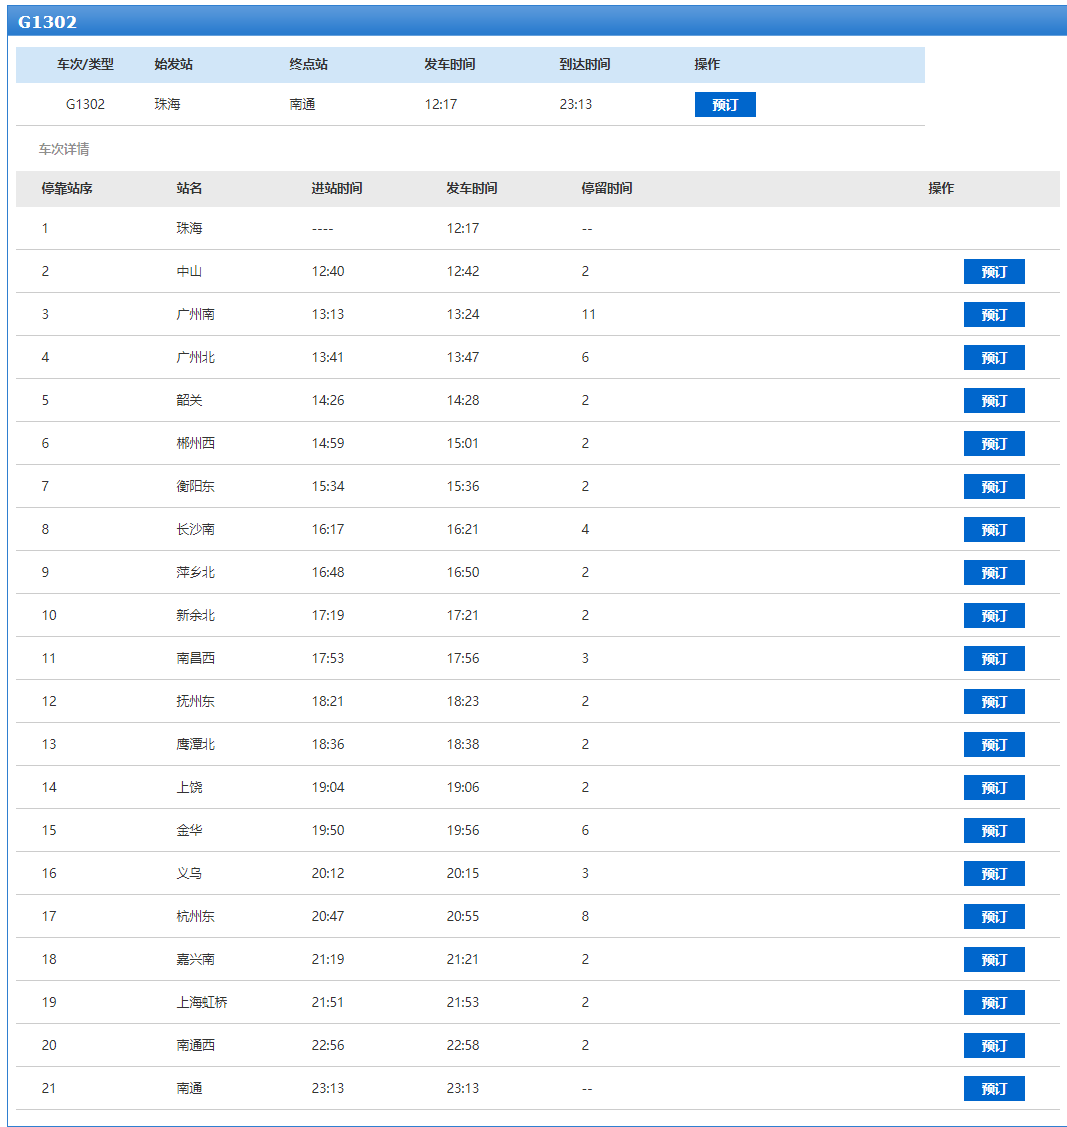Open the 抚州东 station link
The height and width of the screenshot is (1127, 1067).
(195, 702)
